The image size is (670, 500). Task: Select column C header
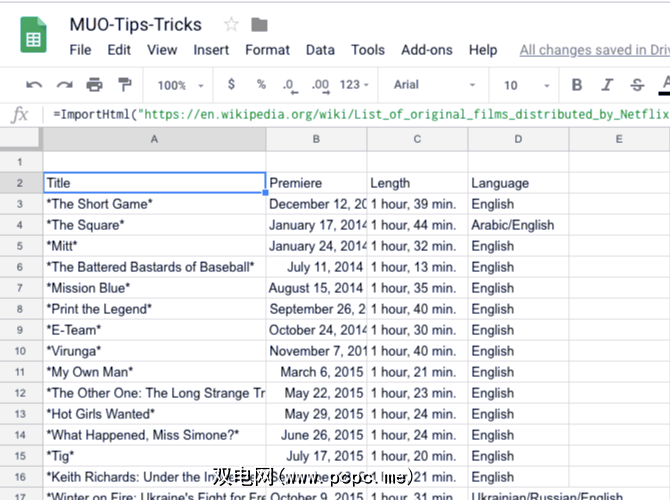[x=417, y=139]
